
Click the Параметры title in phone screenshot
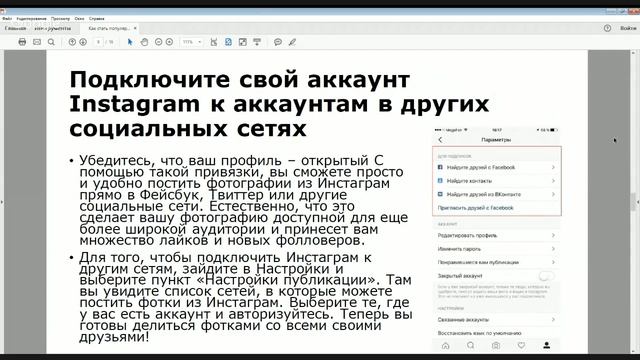pyautogui.click(x=496, y=140)
